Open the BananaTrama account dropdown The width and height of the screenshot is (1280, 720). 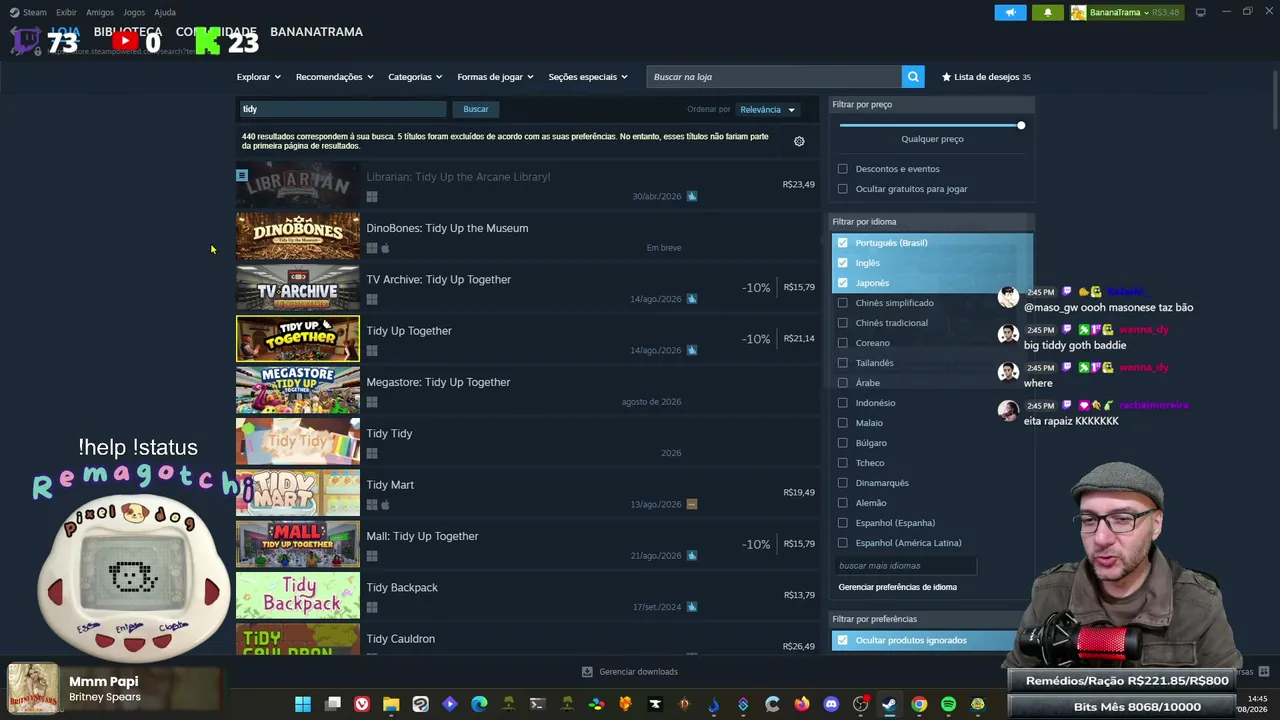click(1126, 12)
